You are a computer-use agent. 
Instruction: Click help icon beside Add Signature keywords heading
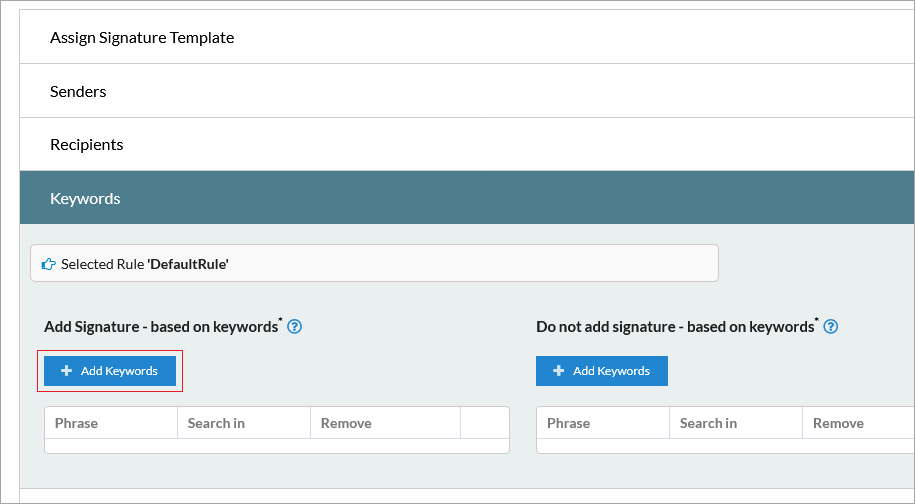(294, 326)
